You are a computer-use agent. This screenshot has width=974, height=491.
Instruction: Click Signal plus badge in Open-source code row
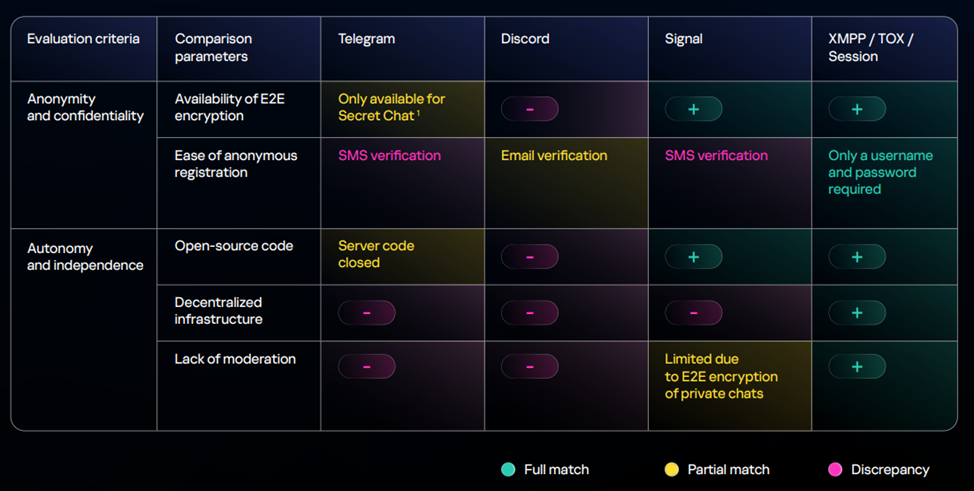[x=693, y=257]
